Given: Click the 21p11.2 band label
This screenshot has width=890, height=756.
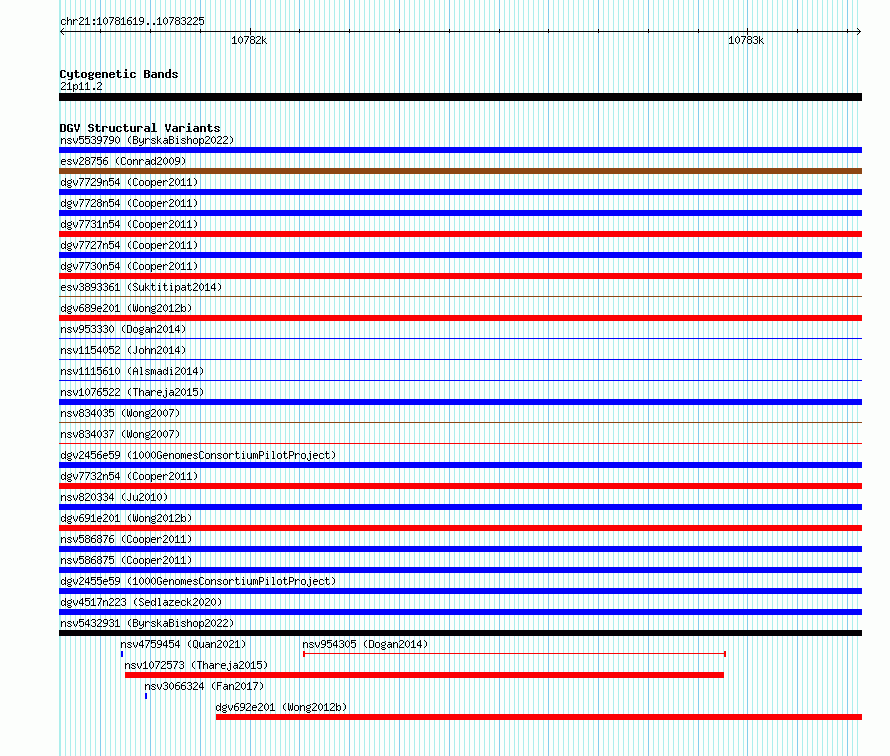Looking at the screenshot, I should point(81,86).
